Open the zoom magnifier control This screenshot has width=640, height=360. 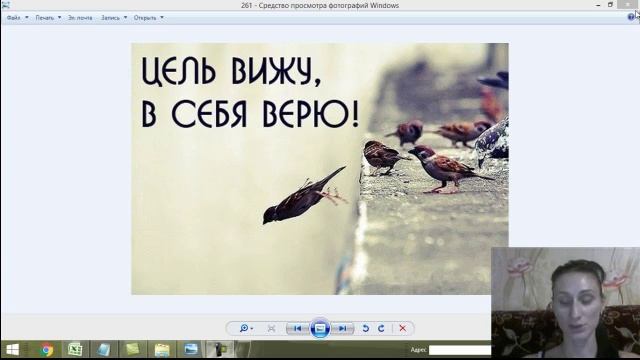click(246, 328)
